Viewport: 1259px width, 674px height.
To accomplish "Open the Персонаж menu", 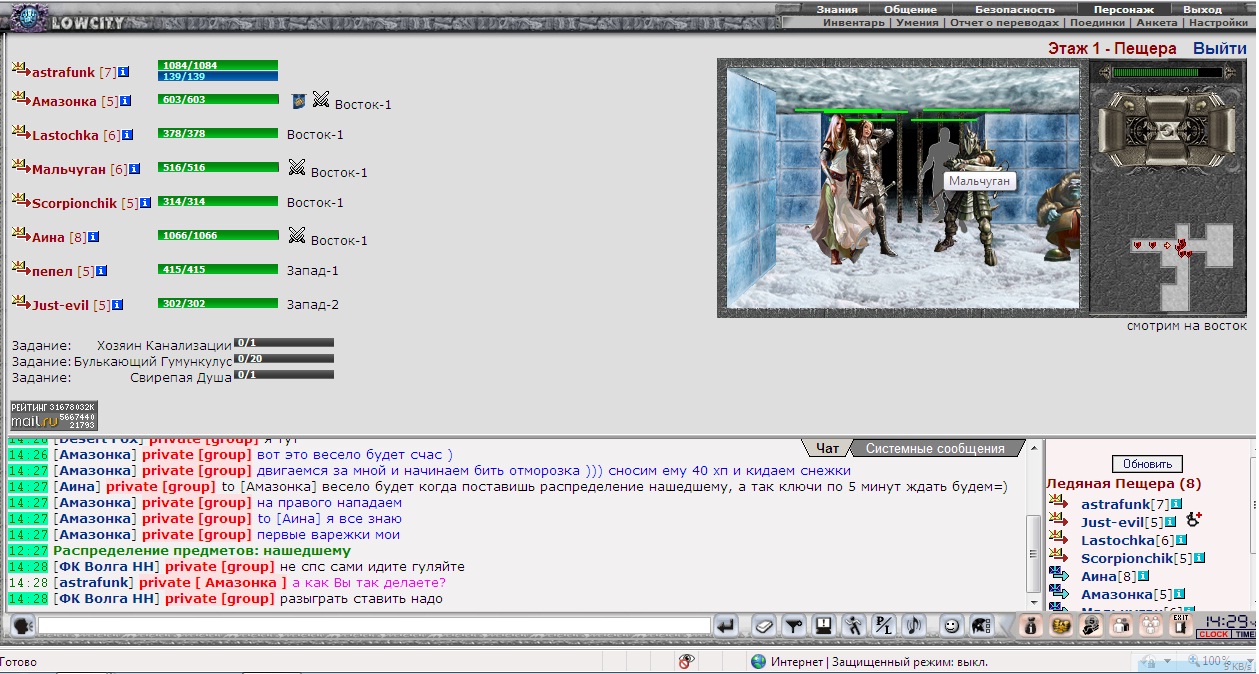I will coord(1125,9).
